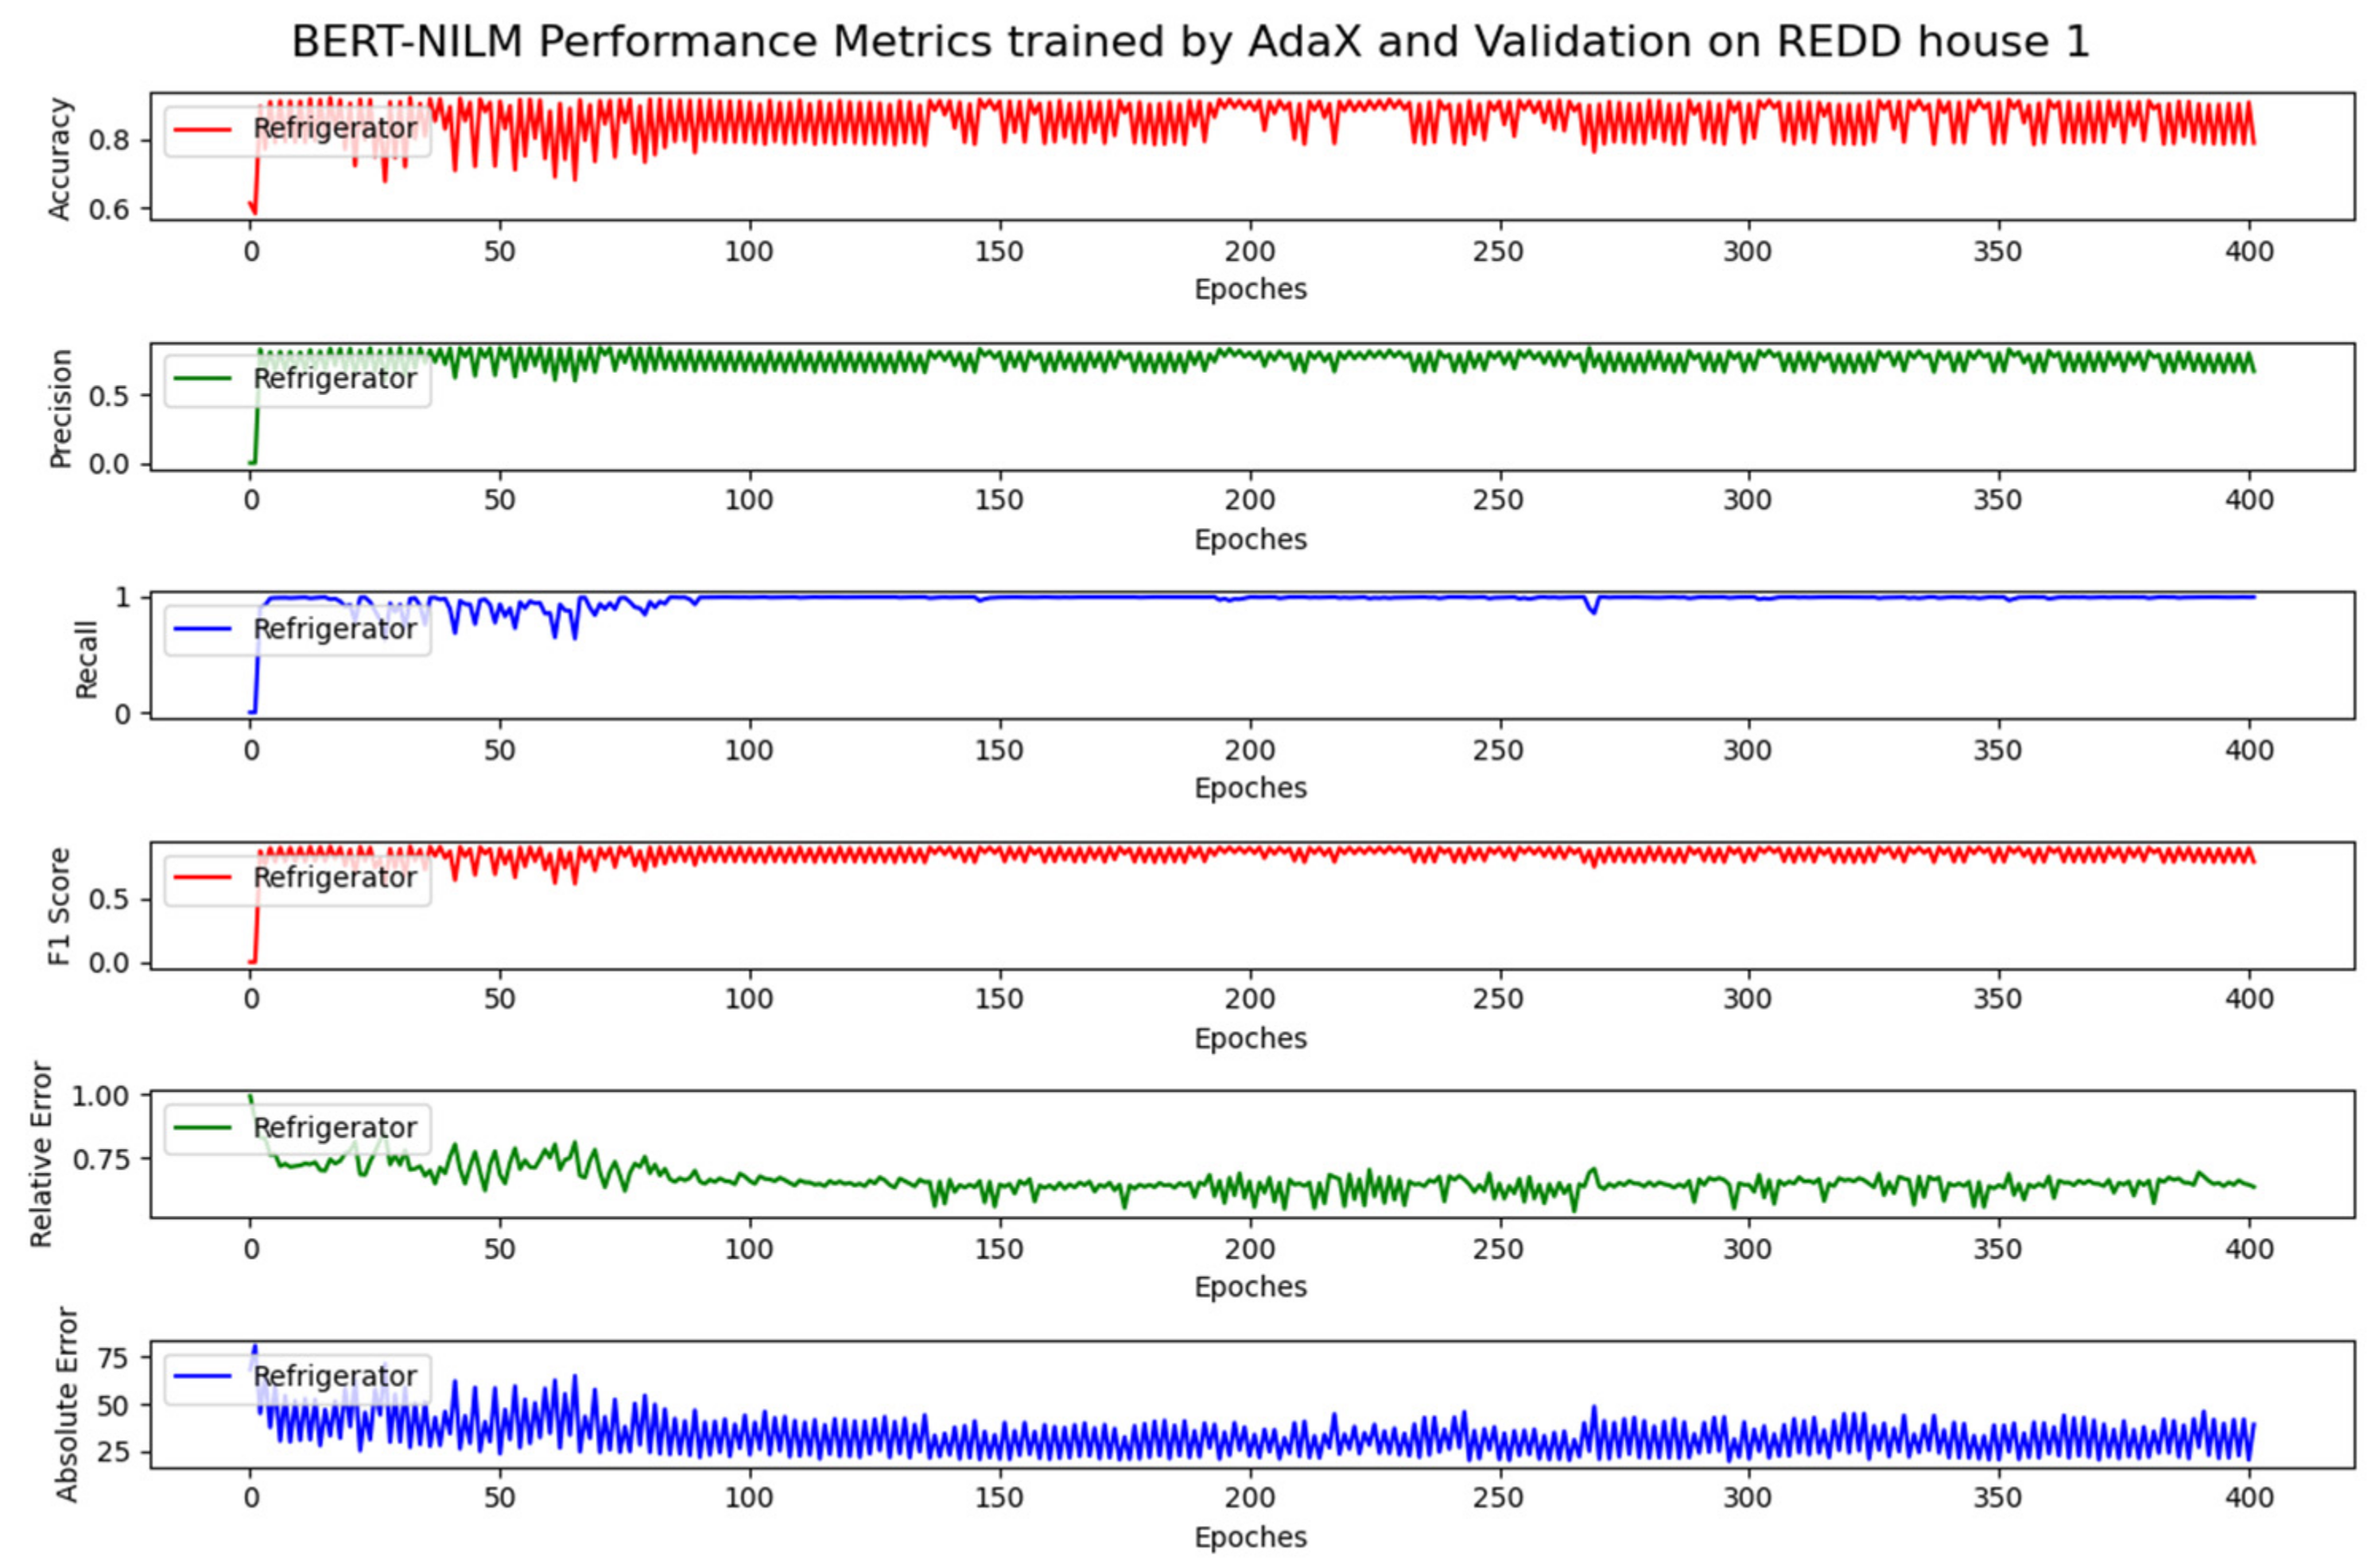This screenshot has height=1568, width=2379.
Task: Click the Precision y-axis label
Action: pyautogui.click(x=60, y=408)
